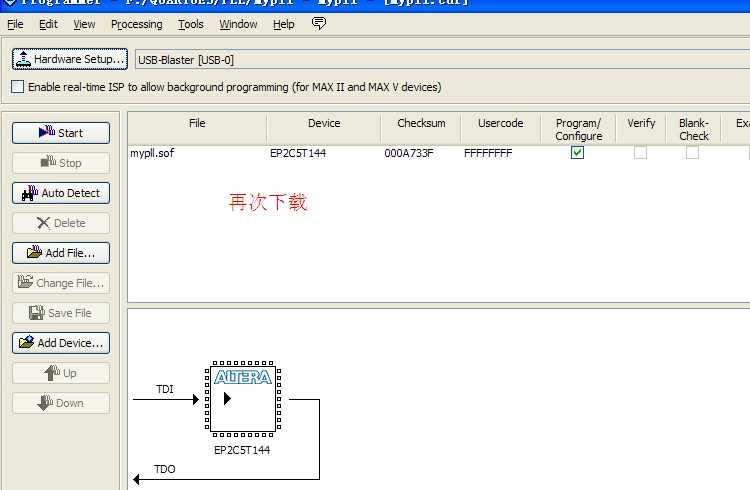This screenshot has width=750, height=490.
Task: Move the entry Up
Action: click(x=61, y=373)
